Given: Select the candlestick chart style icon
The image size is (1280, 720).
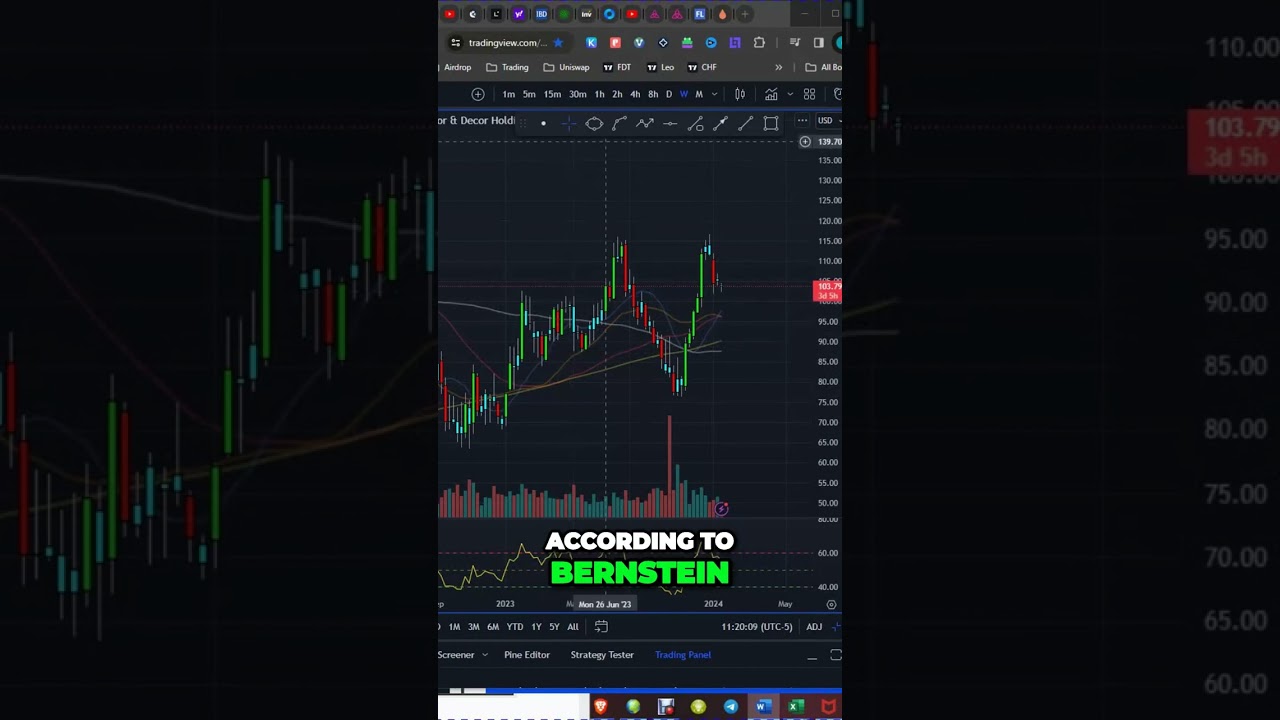Looking at the screenshot, I should coord(740,94).
